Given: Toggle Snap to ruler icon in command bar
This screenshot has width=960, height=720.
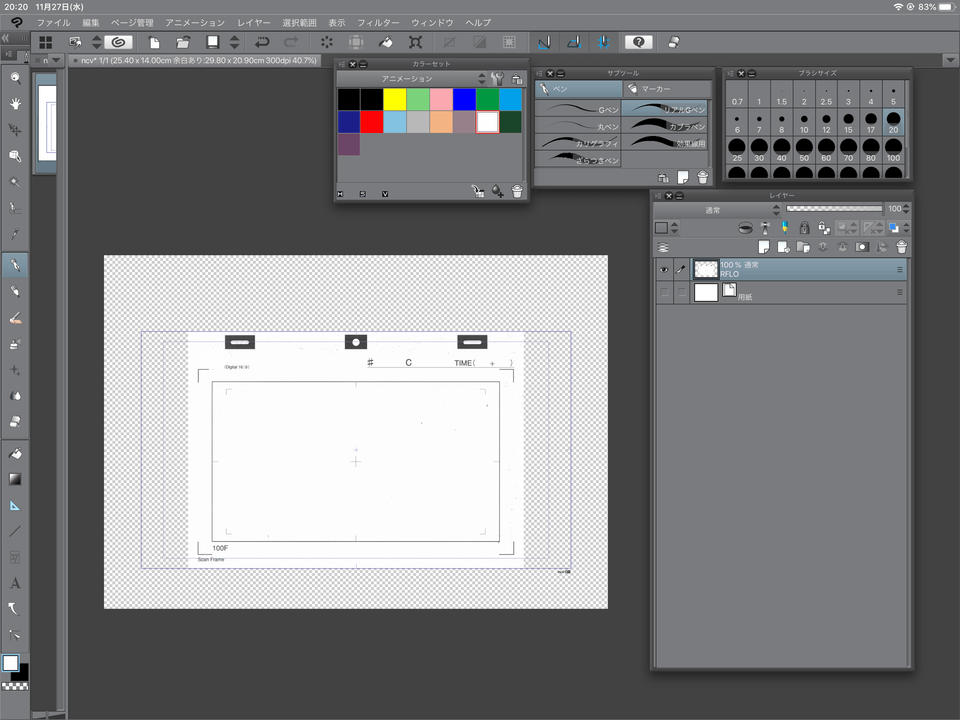Looking at the screenshot, I should pos(544,42).
